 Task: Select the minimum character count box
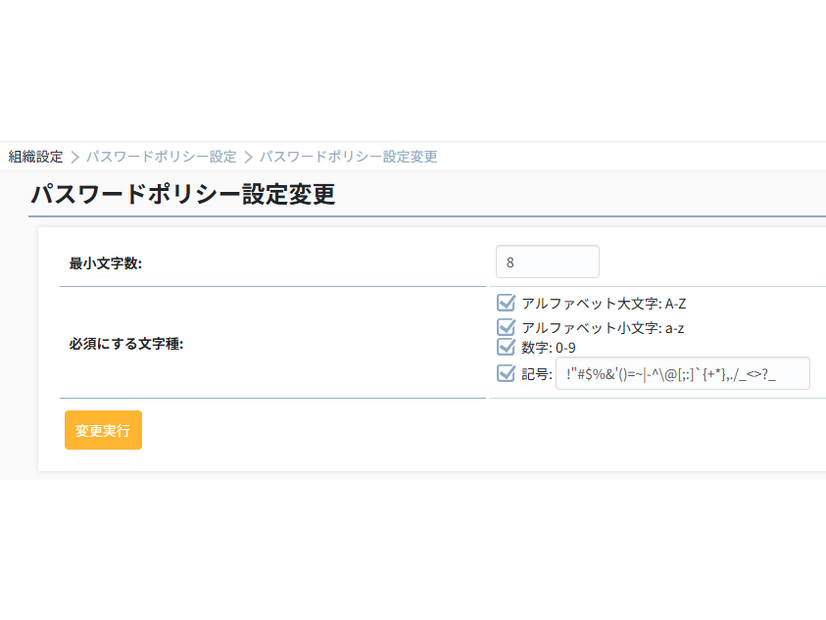click(x=547, y=261)
